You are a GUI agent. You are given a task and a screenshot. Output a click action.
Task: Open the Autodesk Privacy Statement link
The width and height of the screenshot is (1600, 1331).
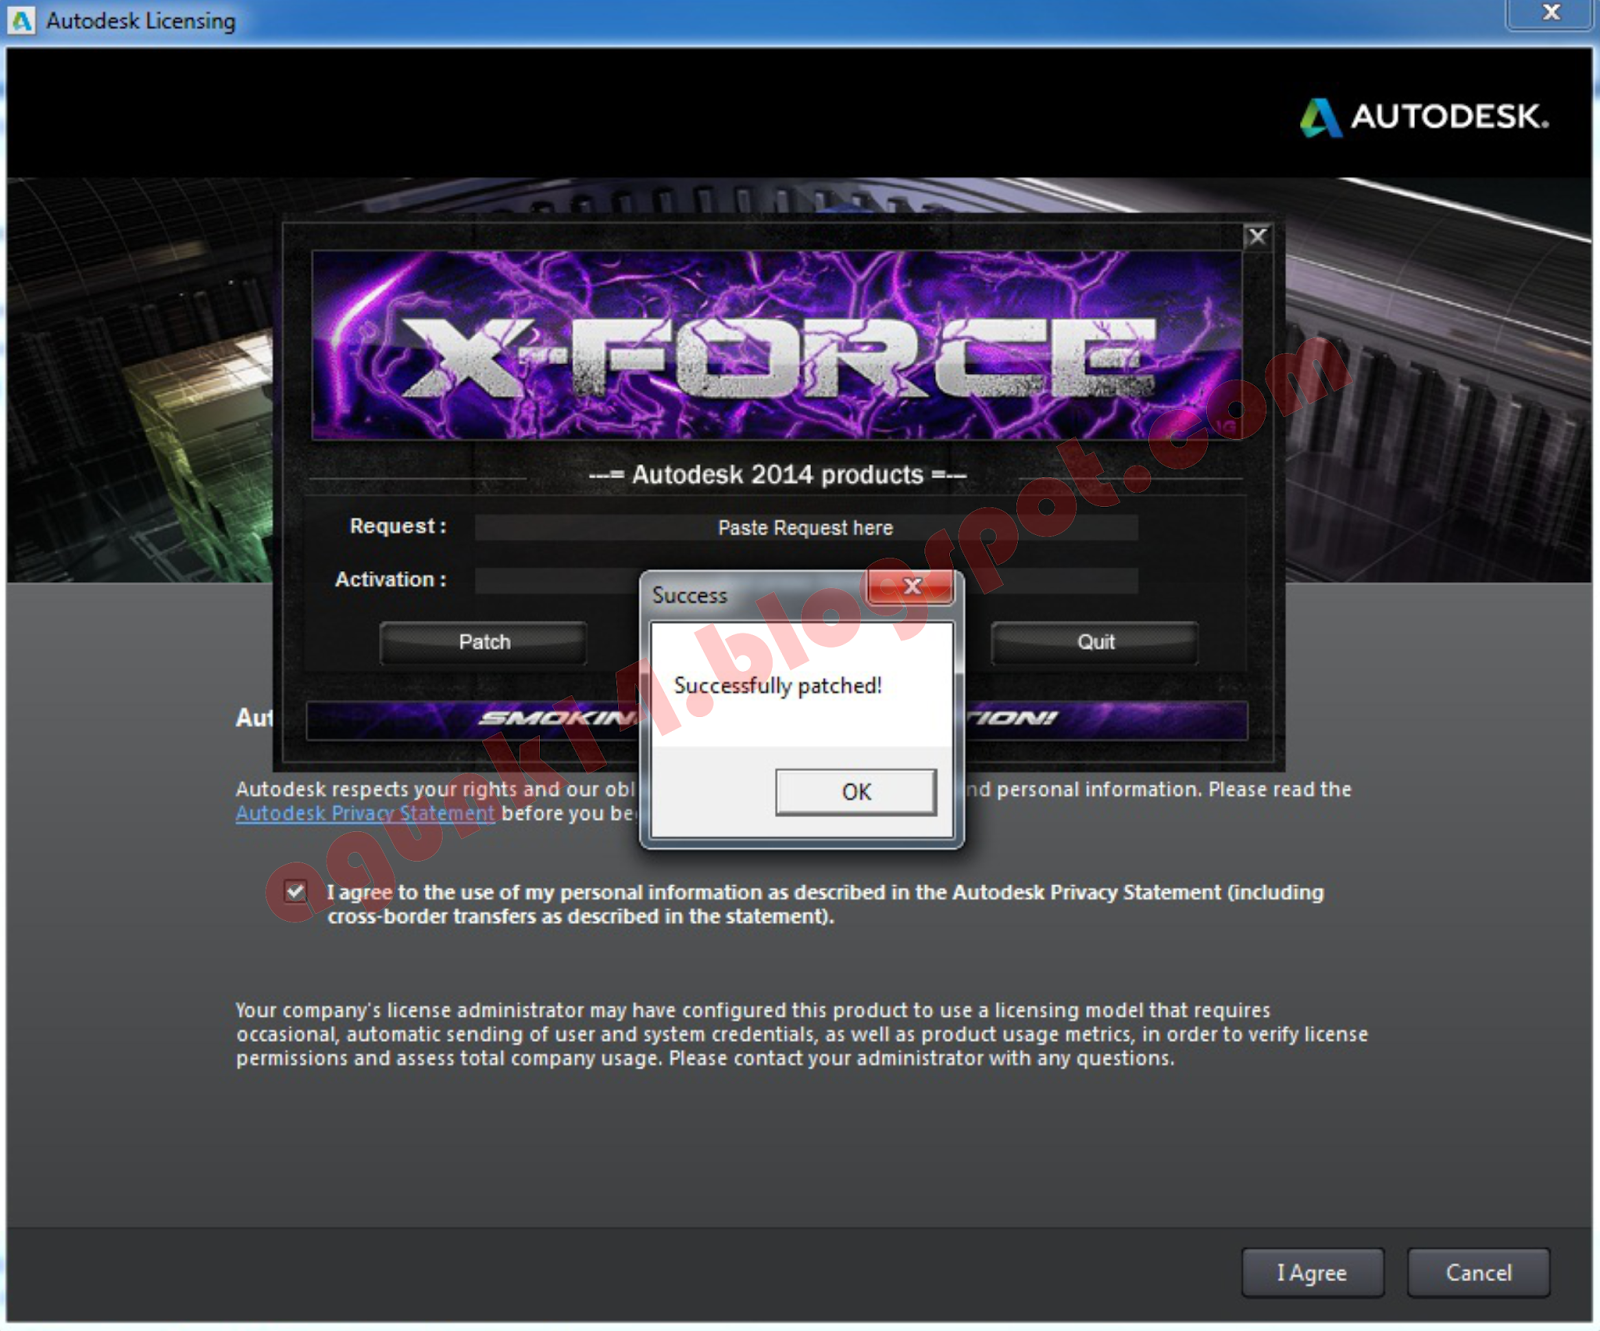tap(365, 814)
